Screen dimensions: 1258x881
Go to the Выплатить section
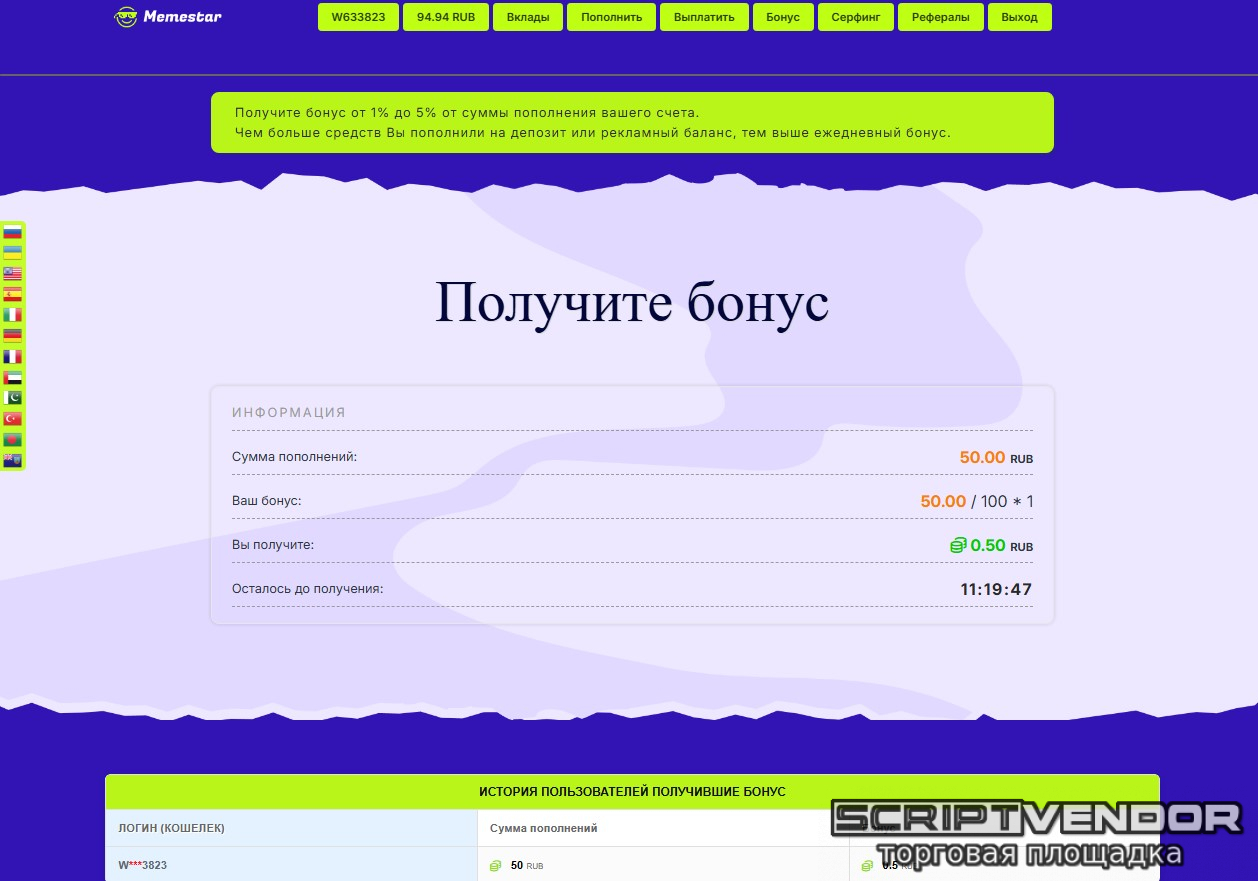pyautogui.click(x=704, y=17)
